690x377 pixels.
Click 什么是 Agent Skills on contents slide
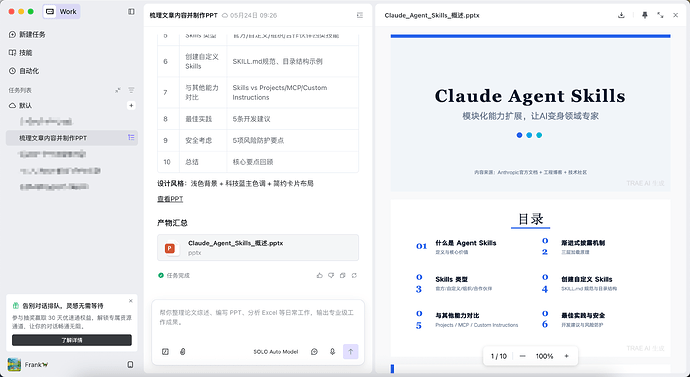466,243
